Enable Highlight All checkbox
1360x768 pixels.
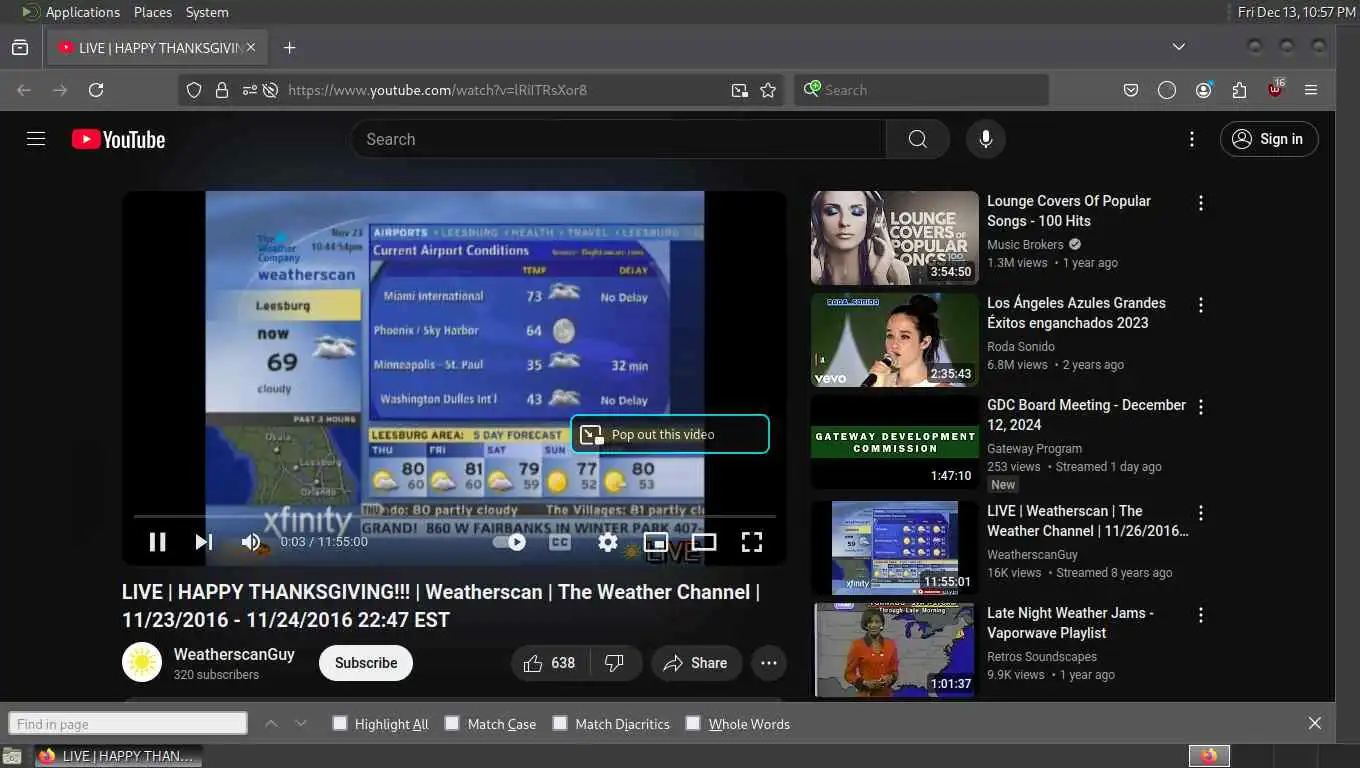340,723
